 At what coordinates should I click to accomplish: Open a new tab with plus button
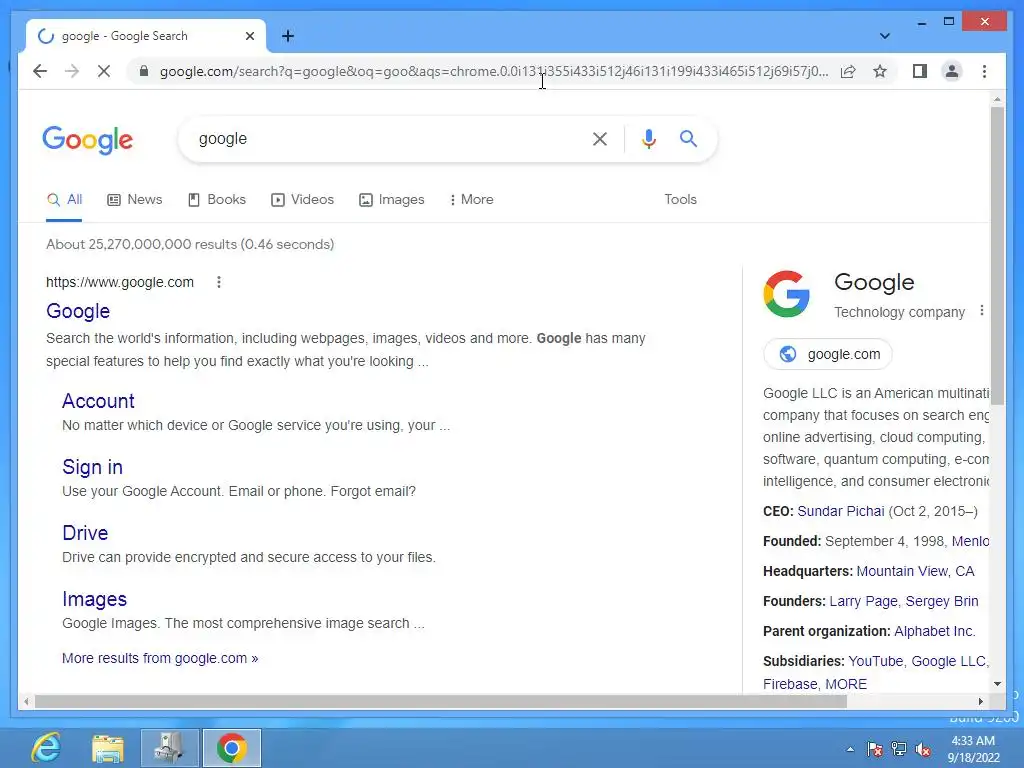click(287, 36)
